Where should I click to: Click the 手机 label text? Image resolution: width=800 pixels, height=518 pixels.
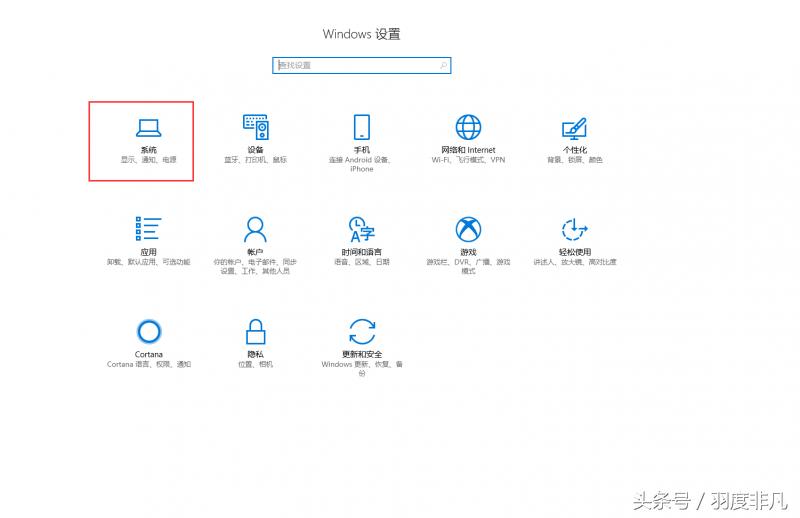[x=362, y=150]
